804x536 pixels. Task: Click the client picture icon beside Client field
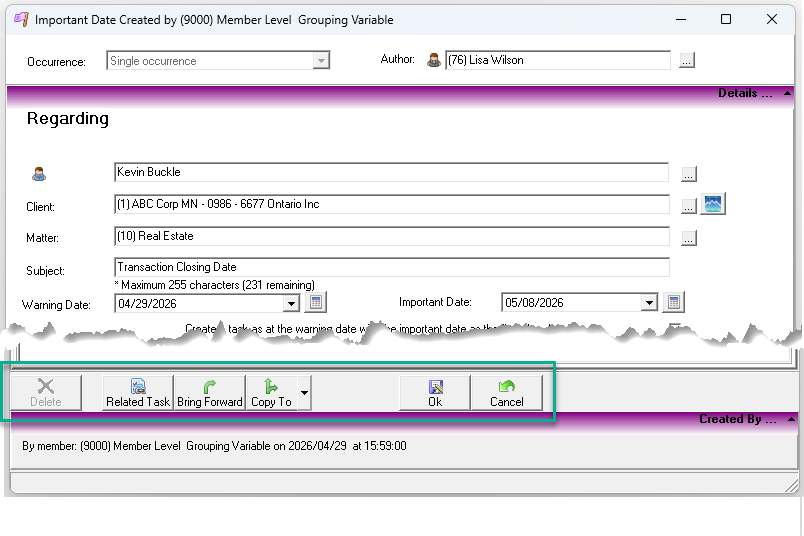(713, 204)
